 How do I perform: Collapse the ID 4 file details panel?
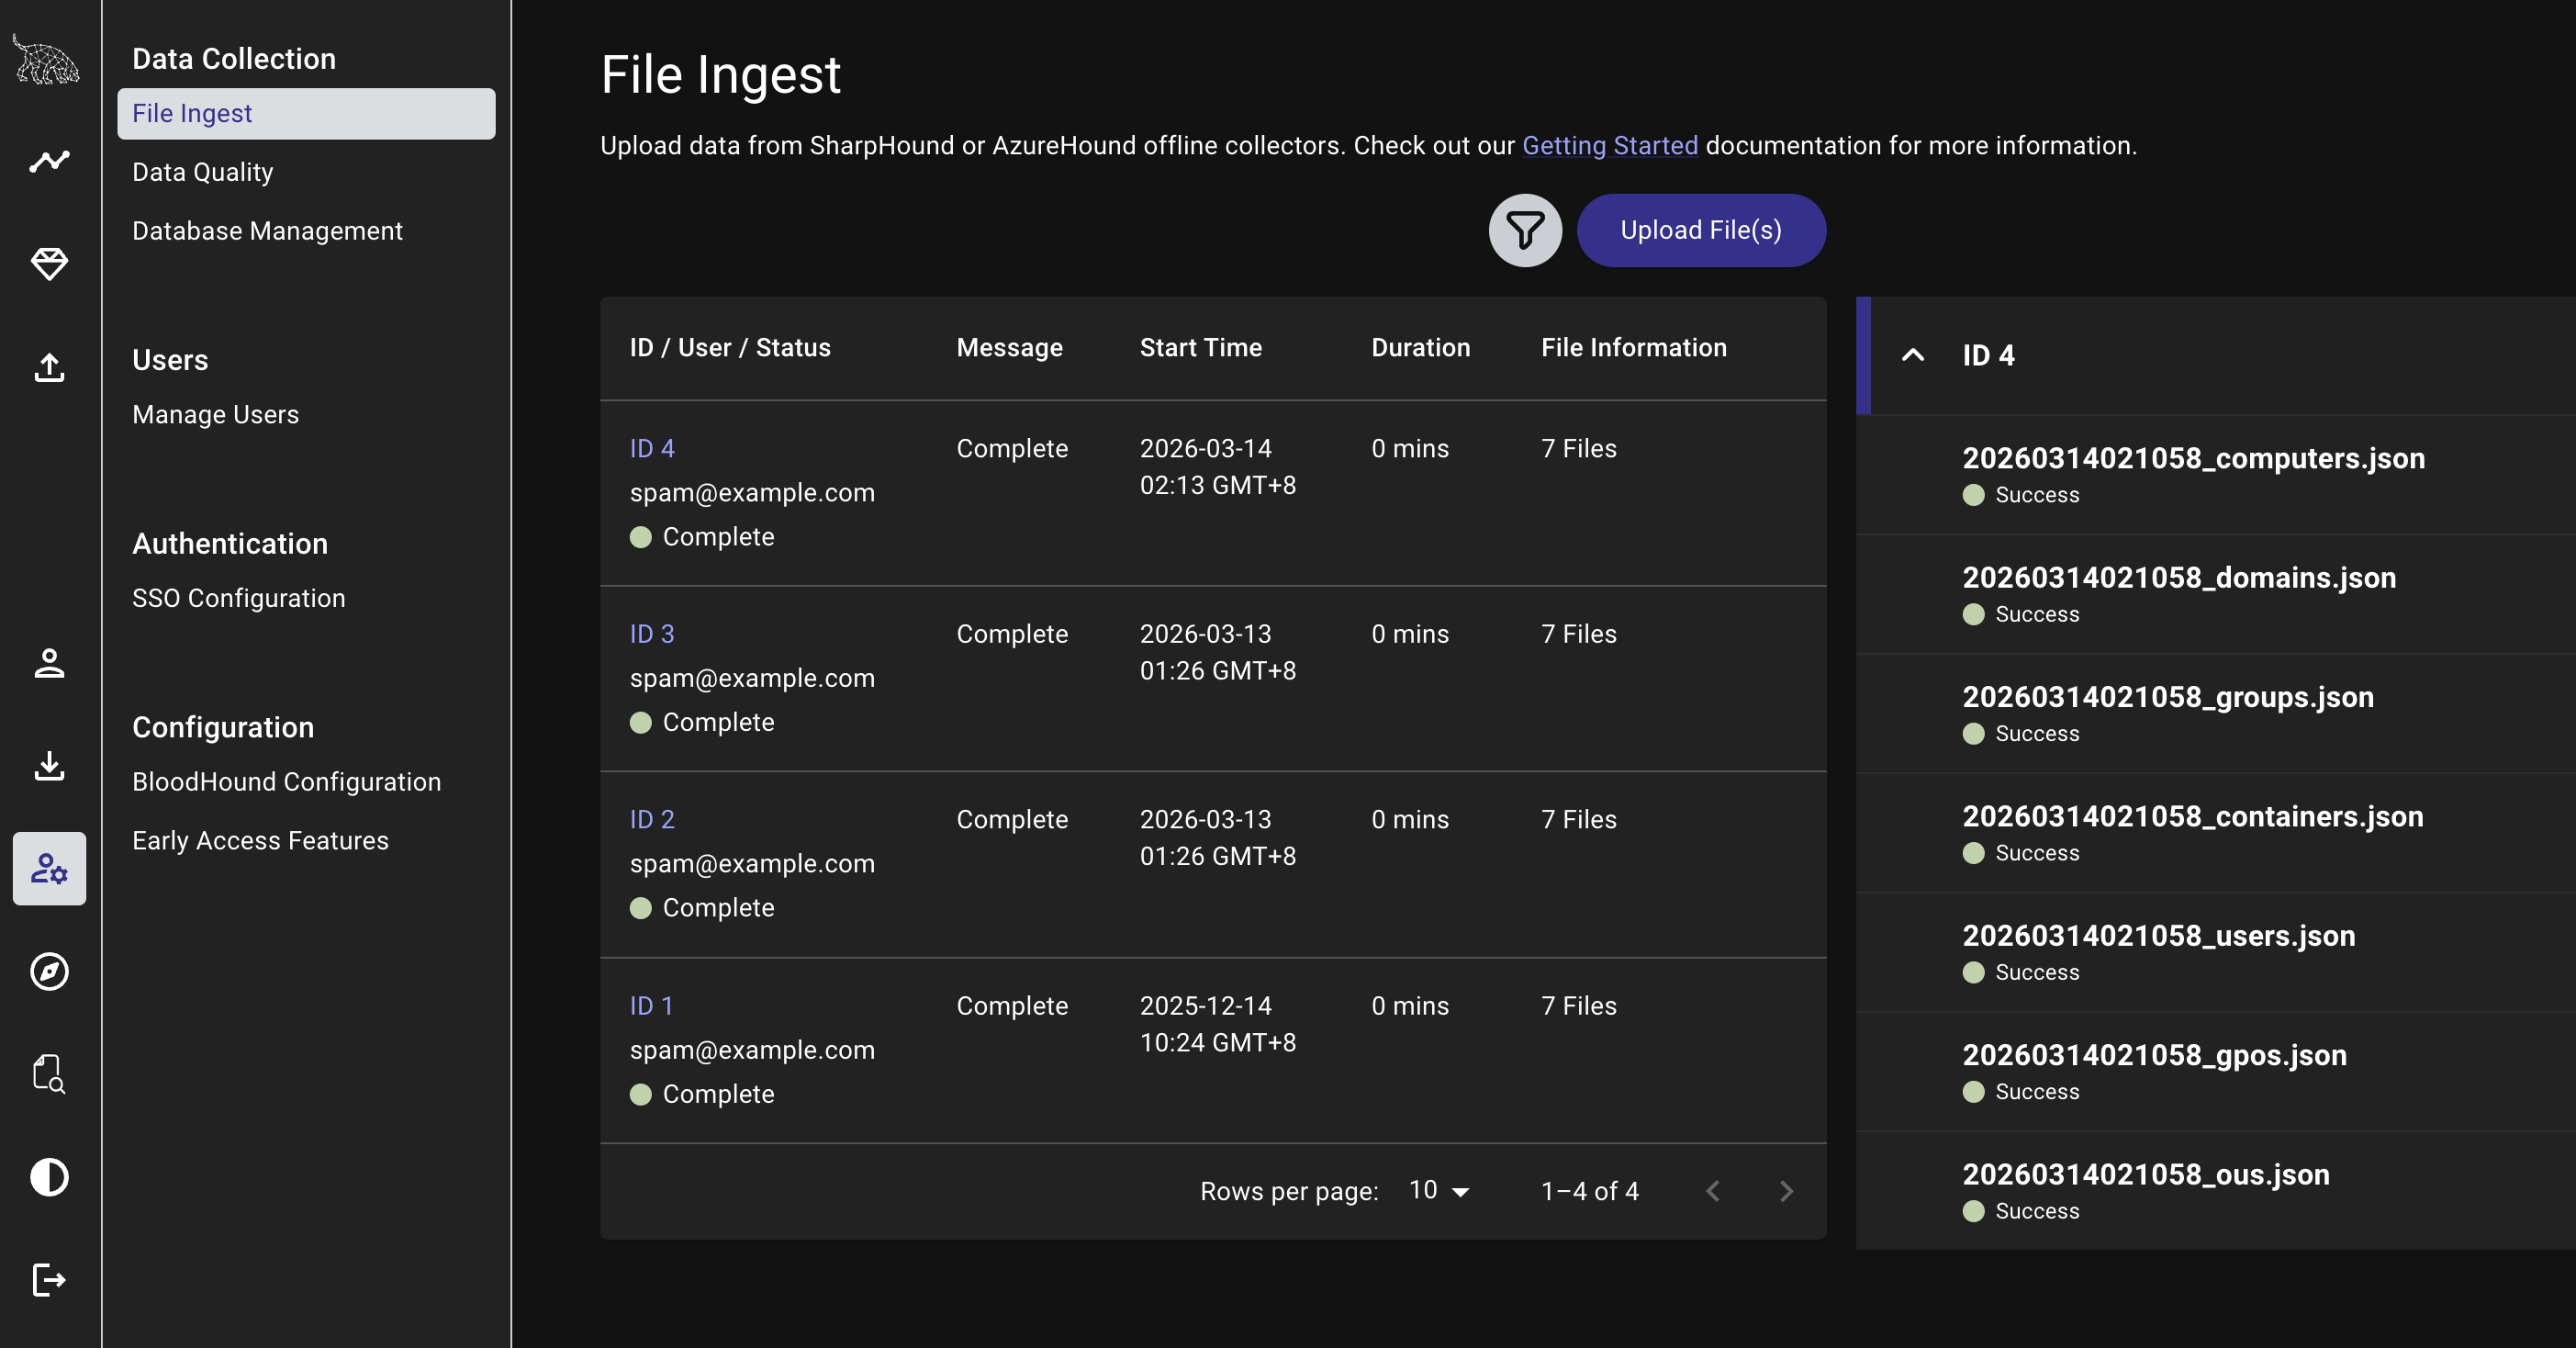point(1912,355)
